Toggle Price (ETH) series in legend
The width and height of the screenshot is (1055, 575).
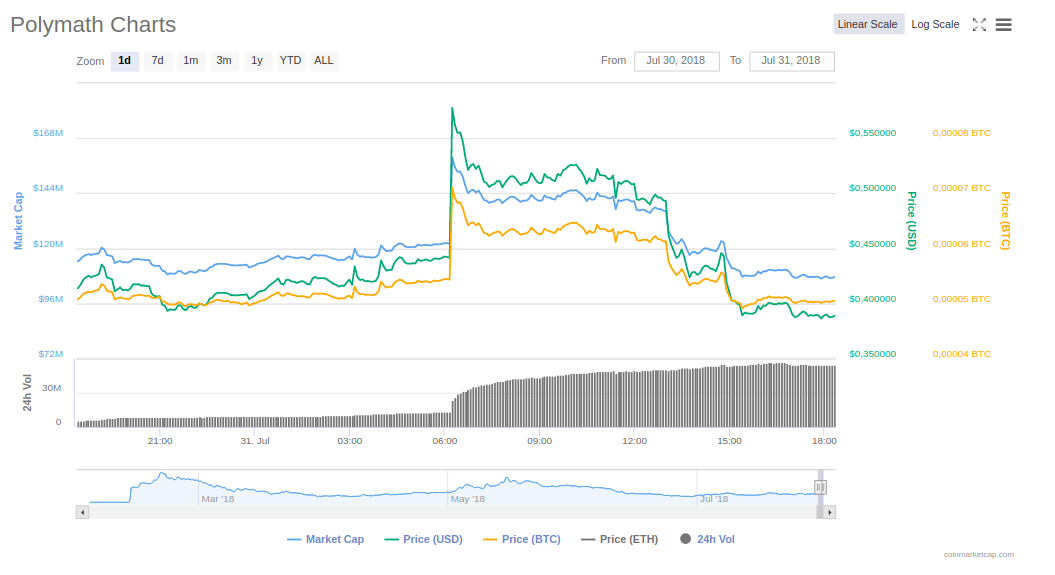click(620, 539)
